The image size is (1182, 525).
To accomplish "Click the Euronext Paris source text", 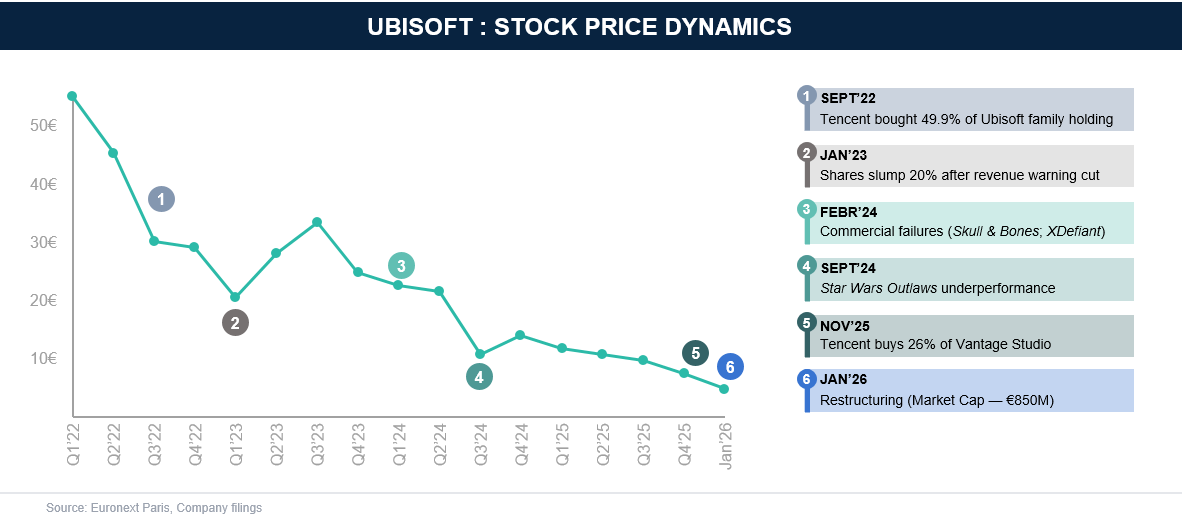I will click(154, 508).
